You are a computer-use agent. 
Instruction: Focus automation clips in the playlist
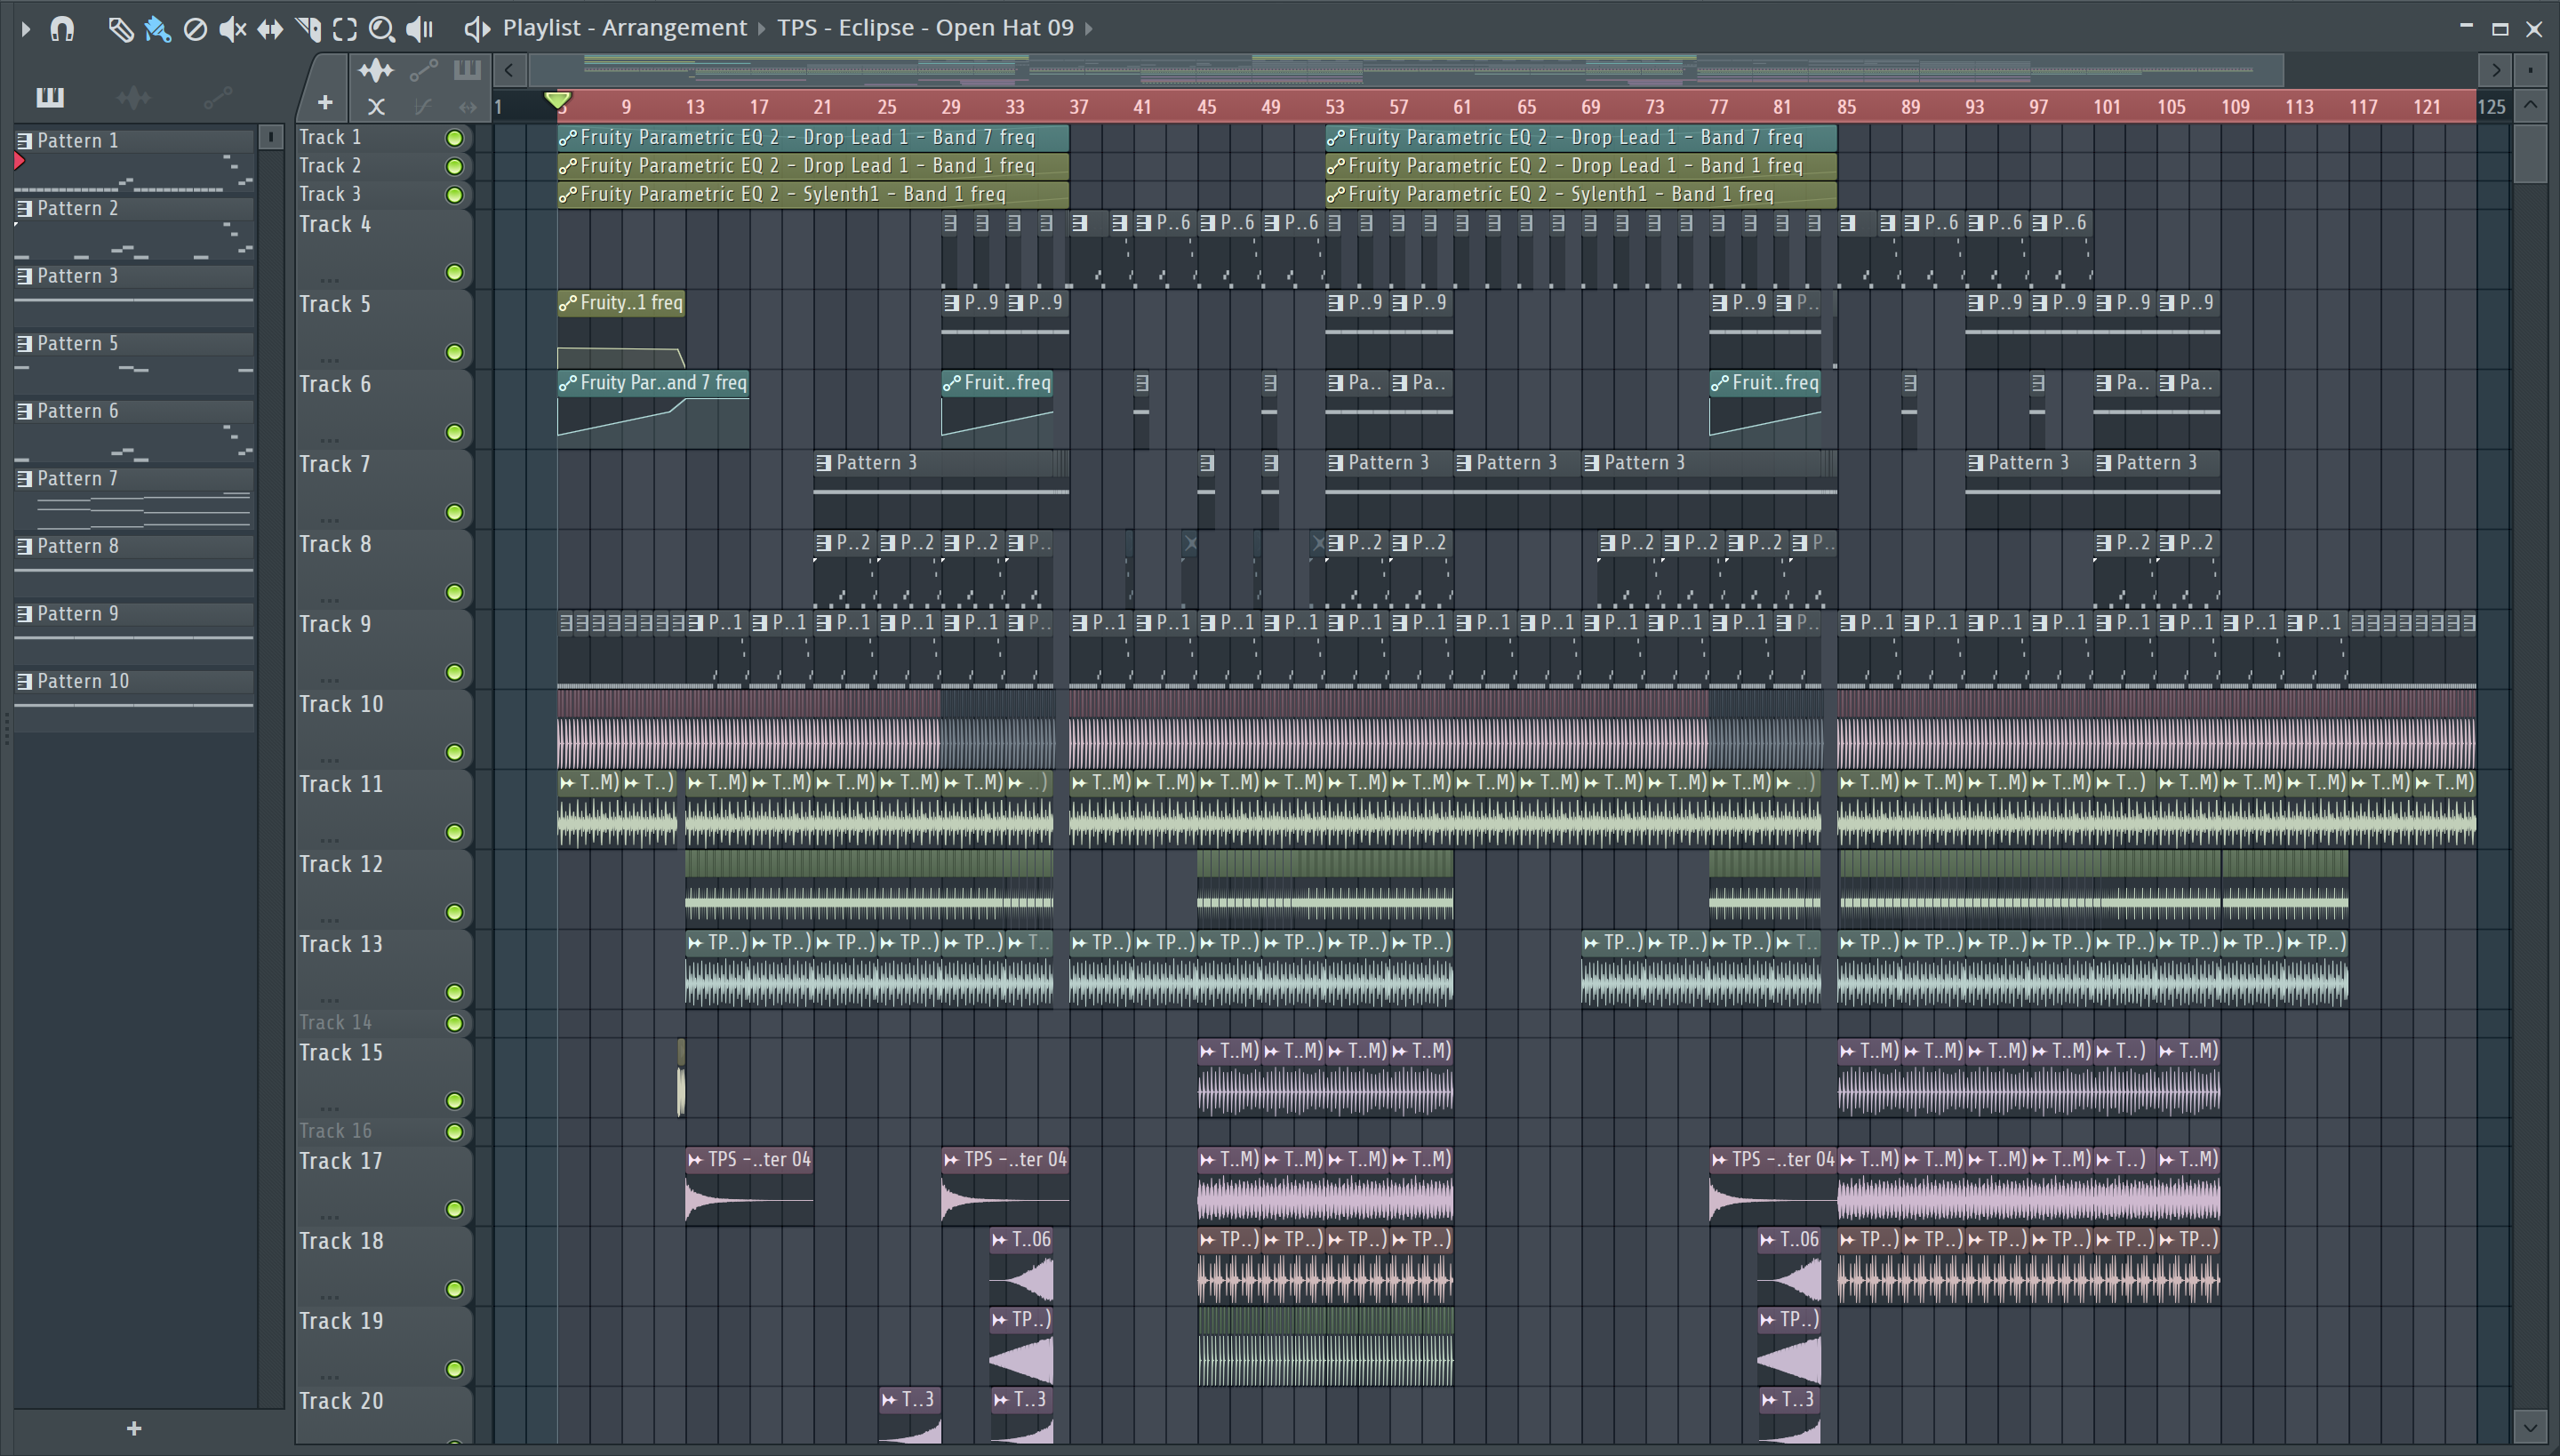coord(424,70)
